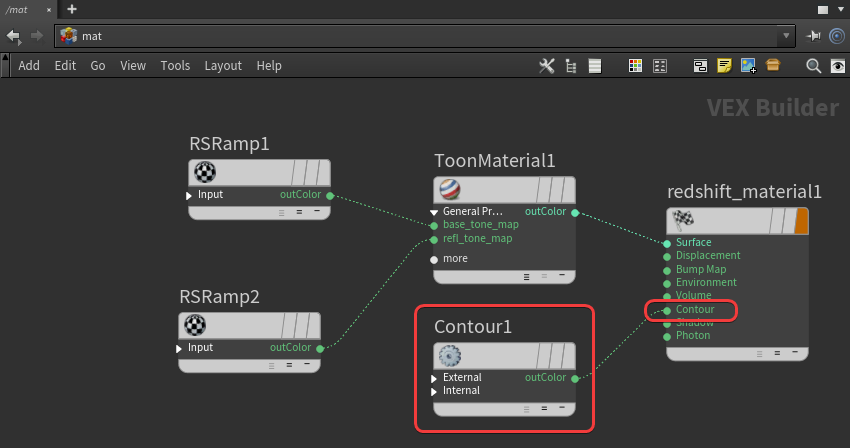This screenshot has width=850, height=448.
Task: Click the orange subnet box icon
Action: [773, 66]
